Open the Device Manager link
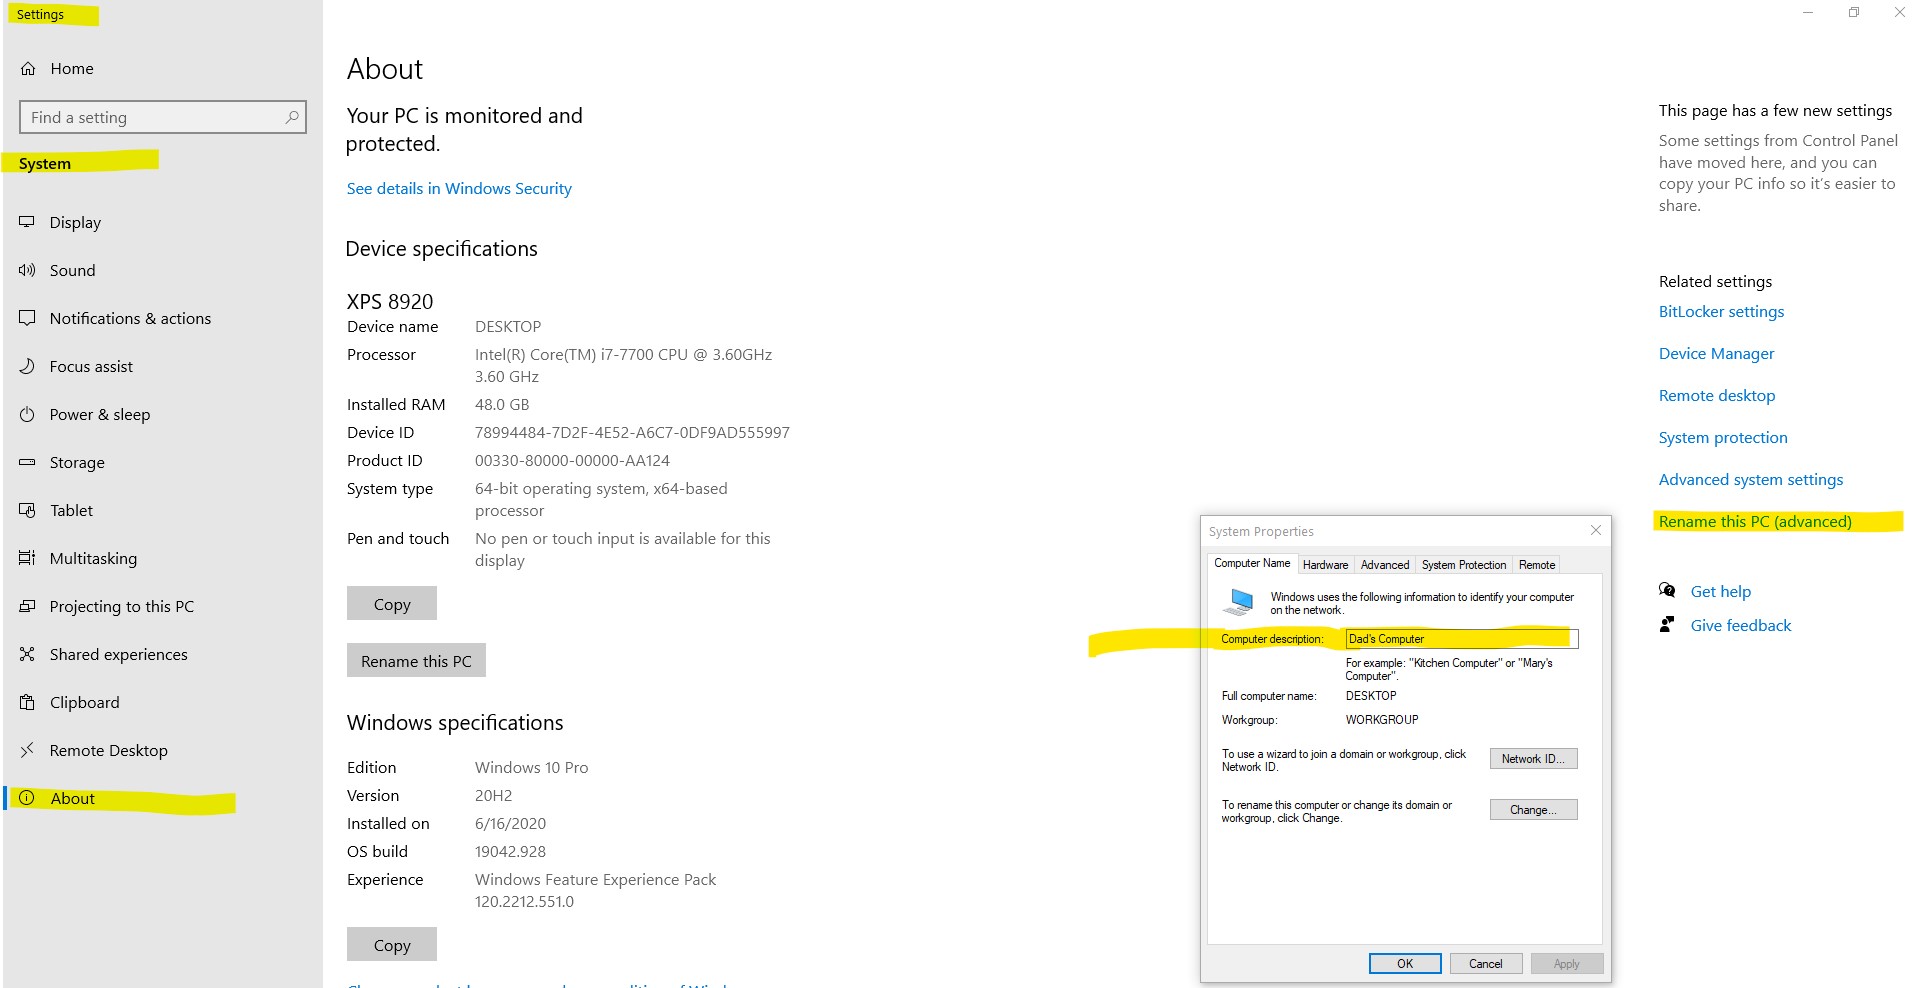The height and width of the screenshot is (988, 1923). [1716, 354]
